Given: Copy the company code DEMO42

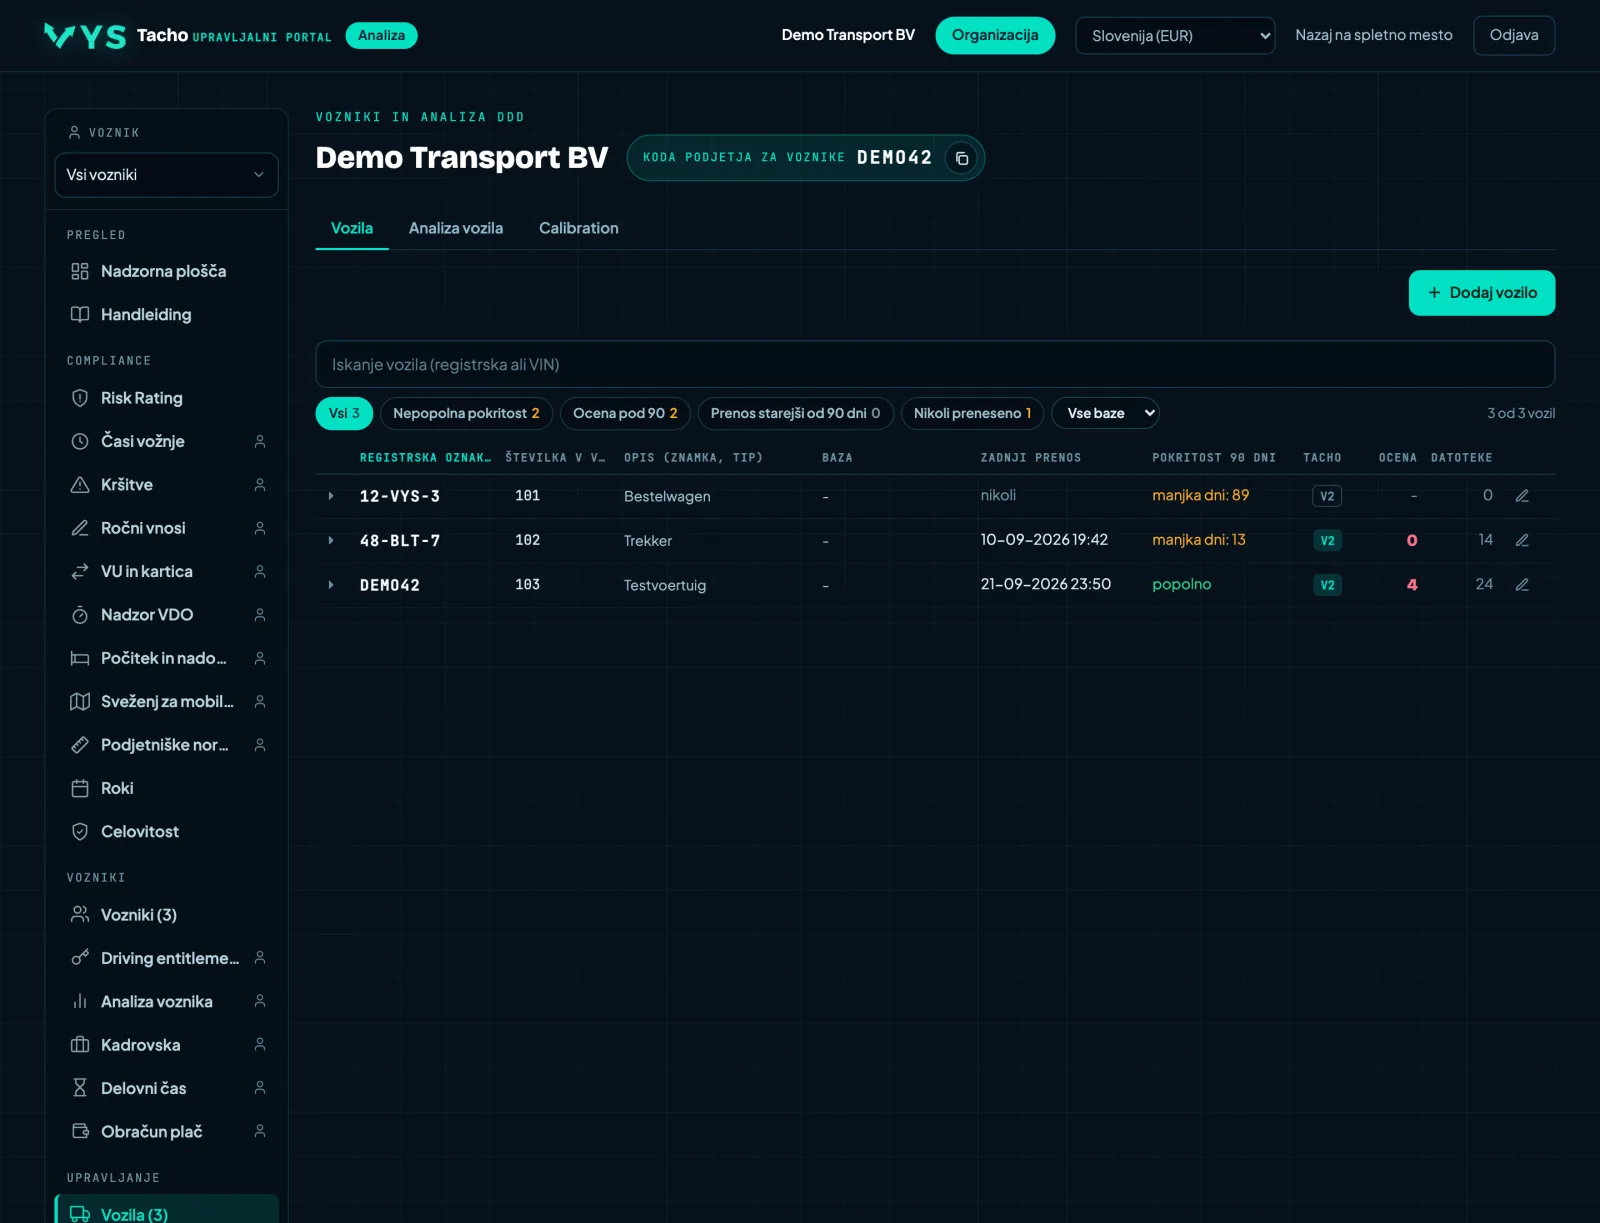Looking at the screenshot, I should coord(961,158).
